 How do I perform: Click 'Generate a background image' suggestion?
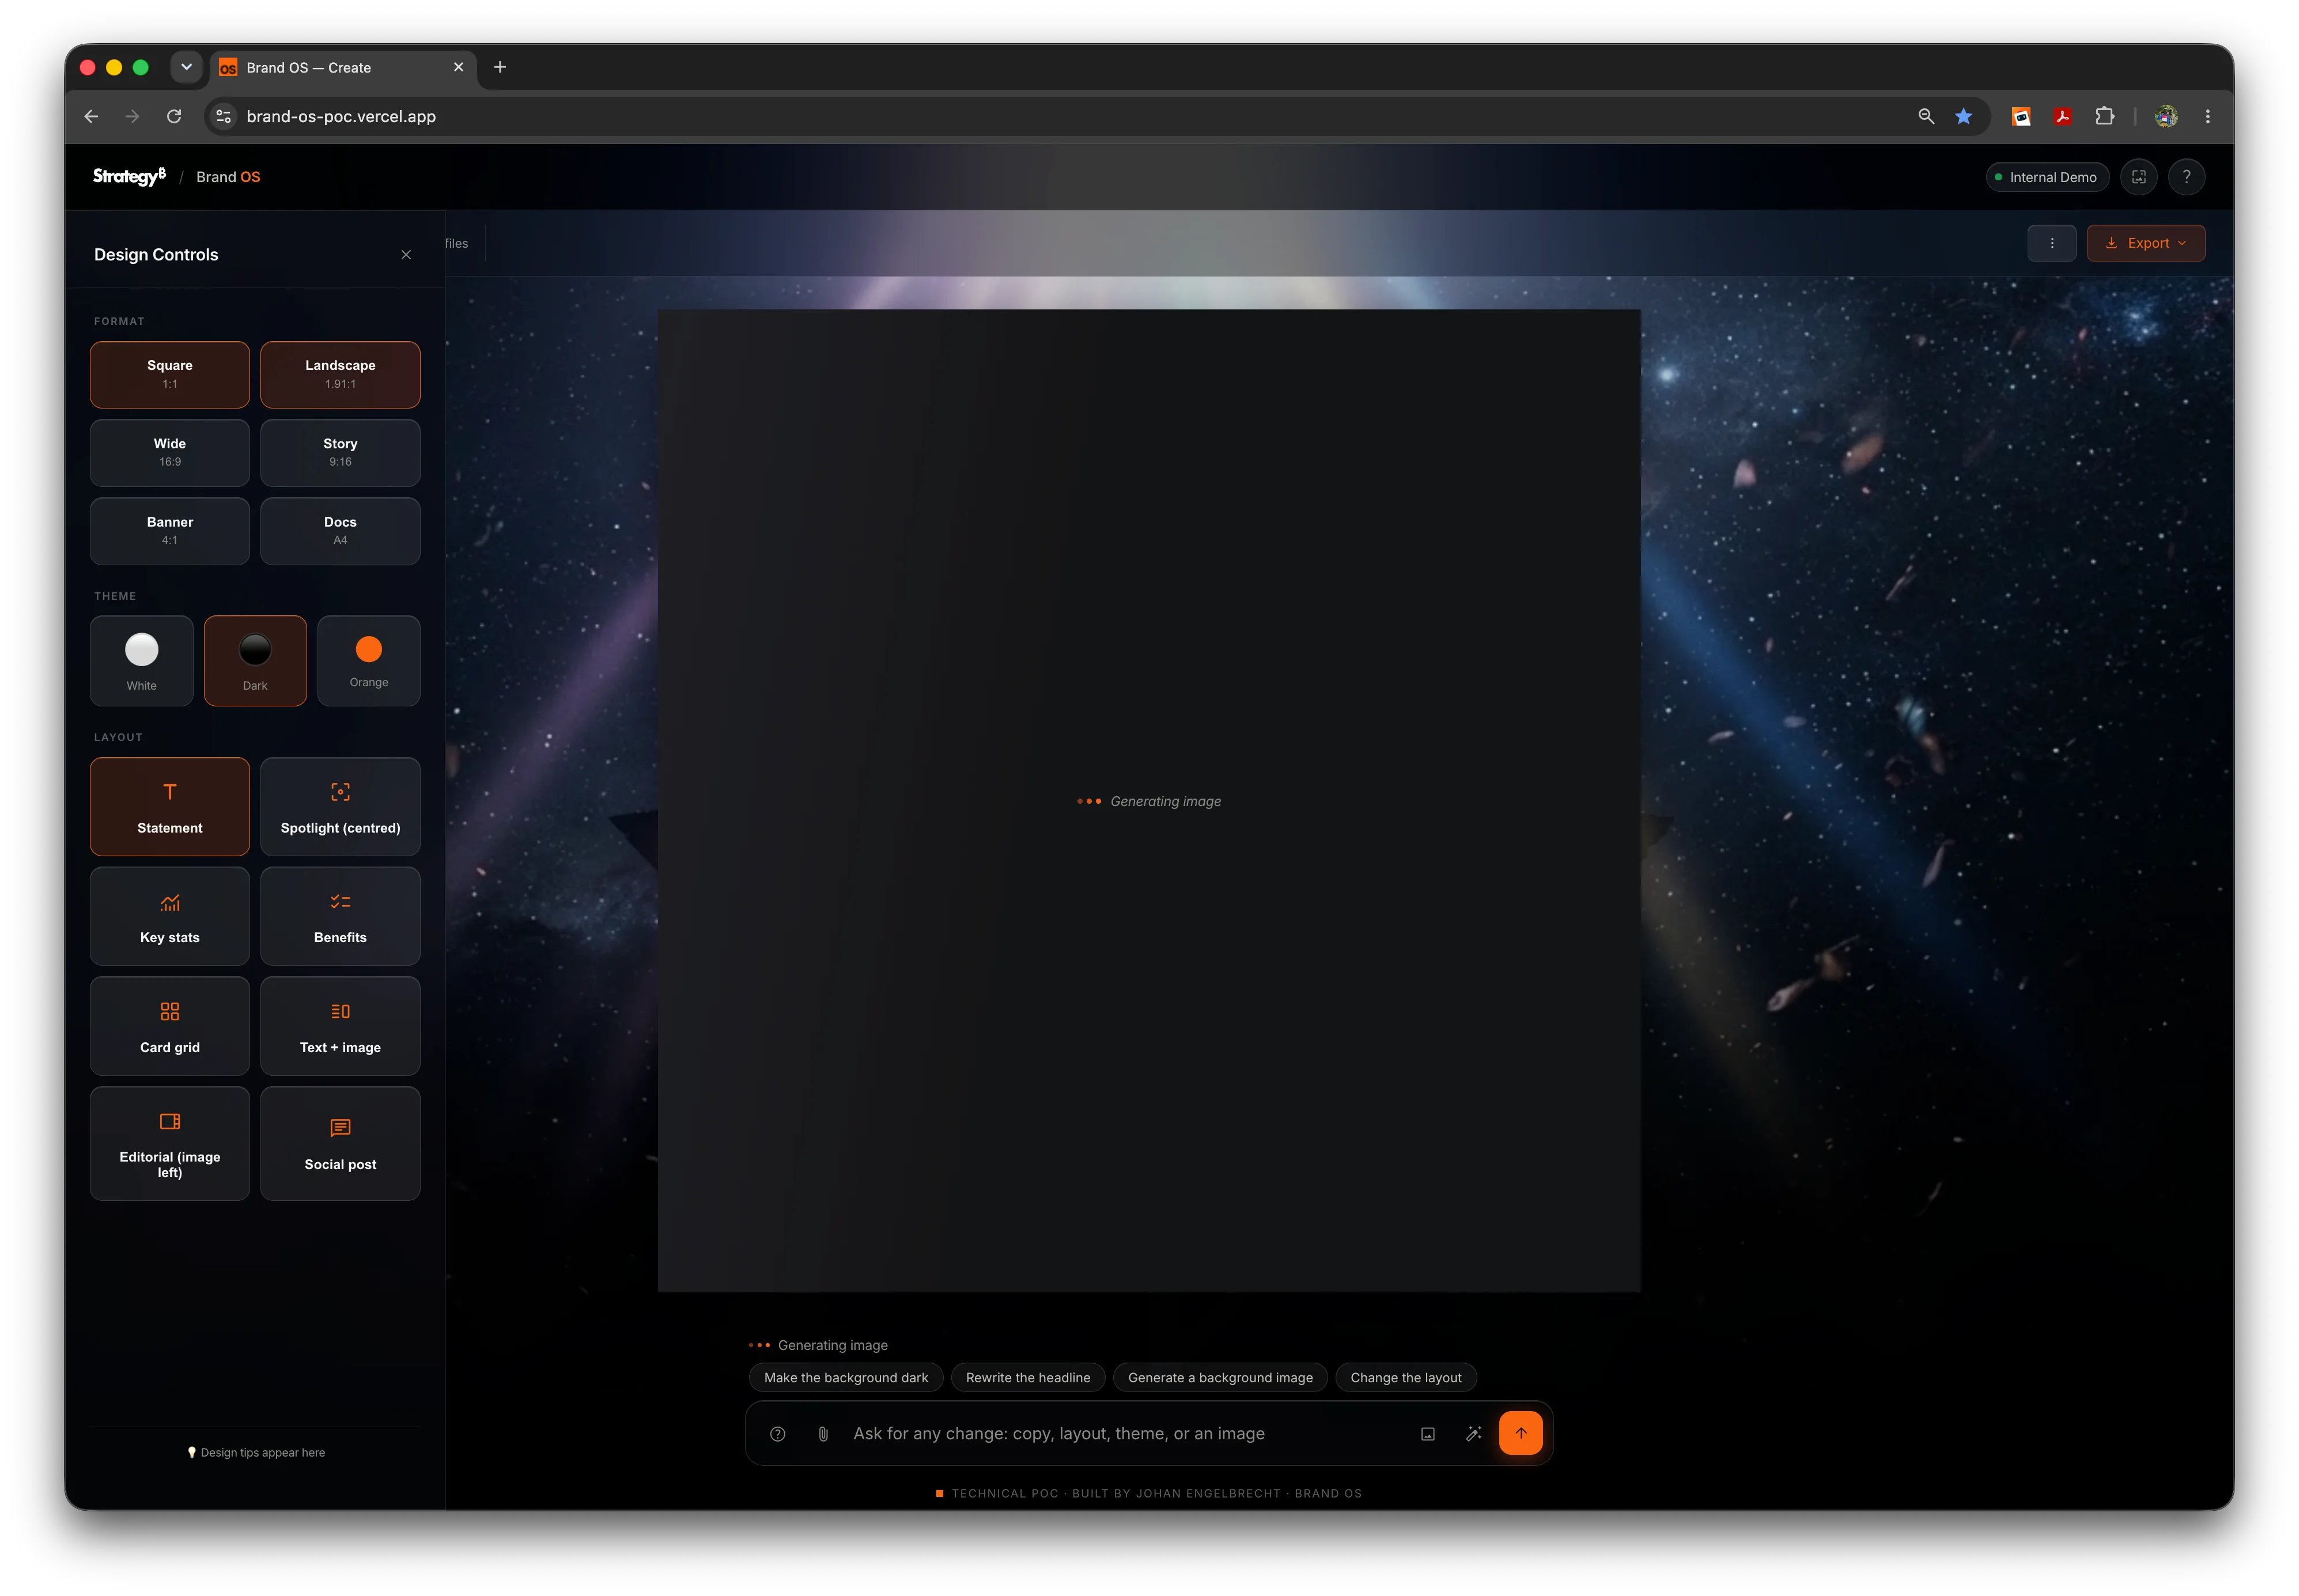click(x=1220, y=1378)
